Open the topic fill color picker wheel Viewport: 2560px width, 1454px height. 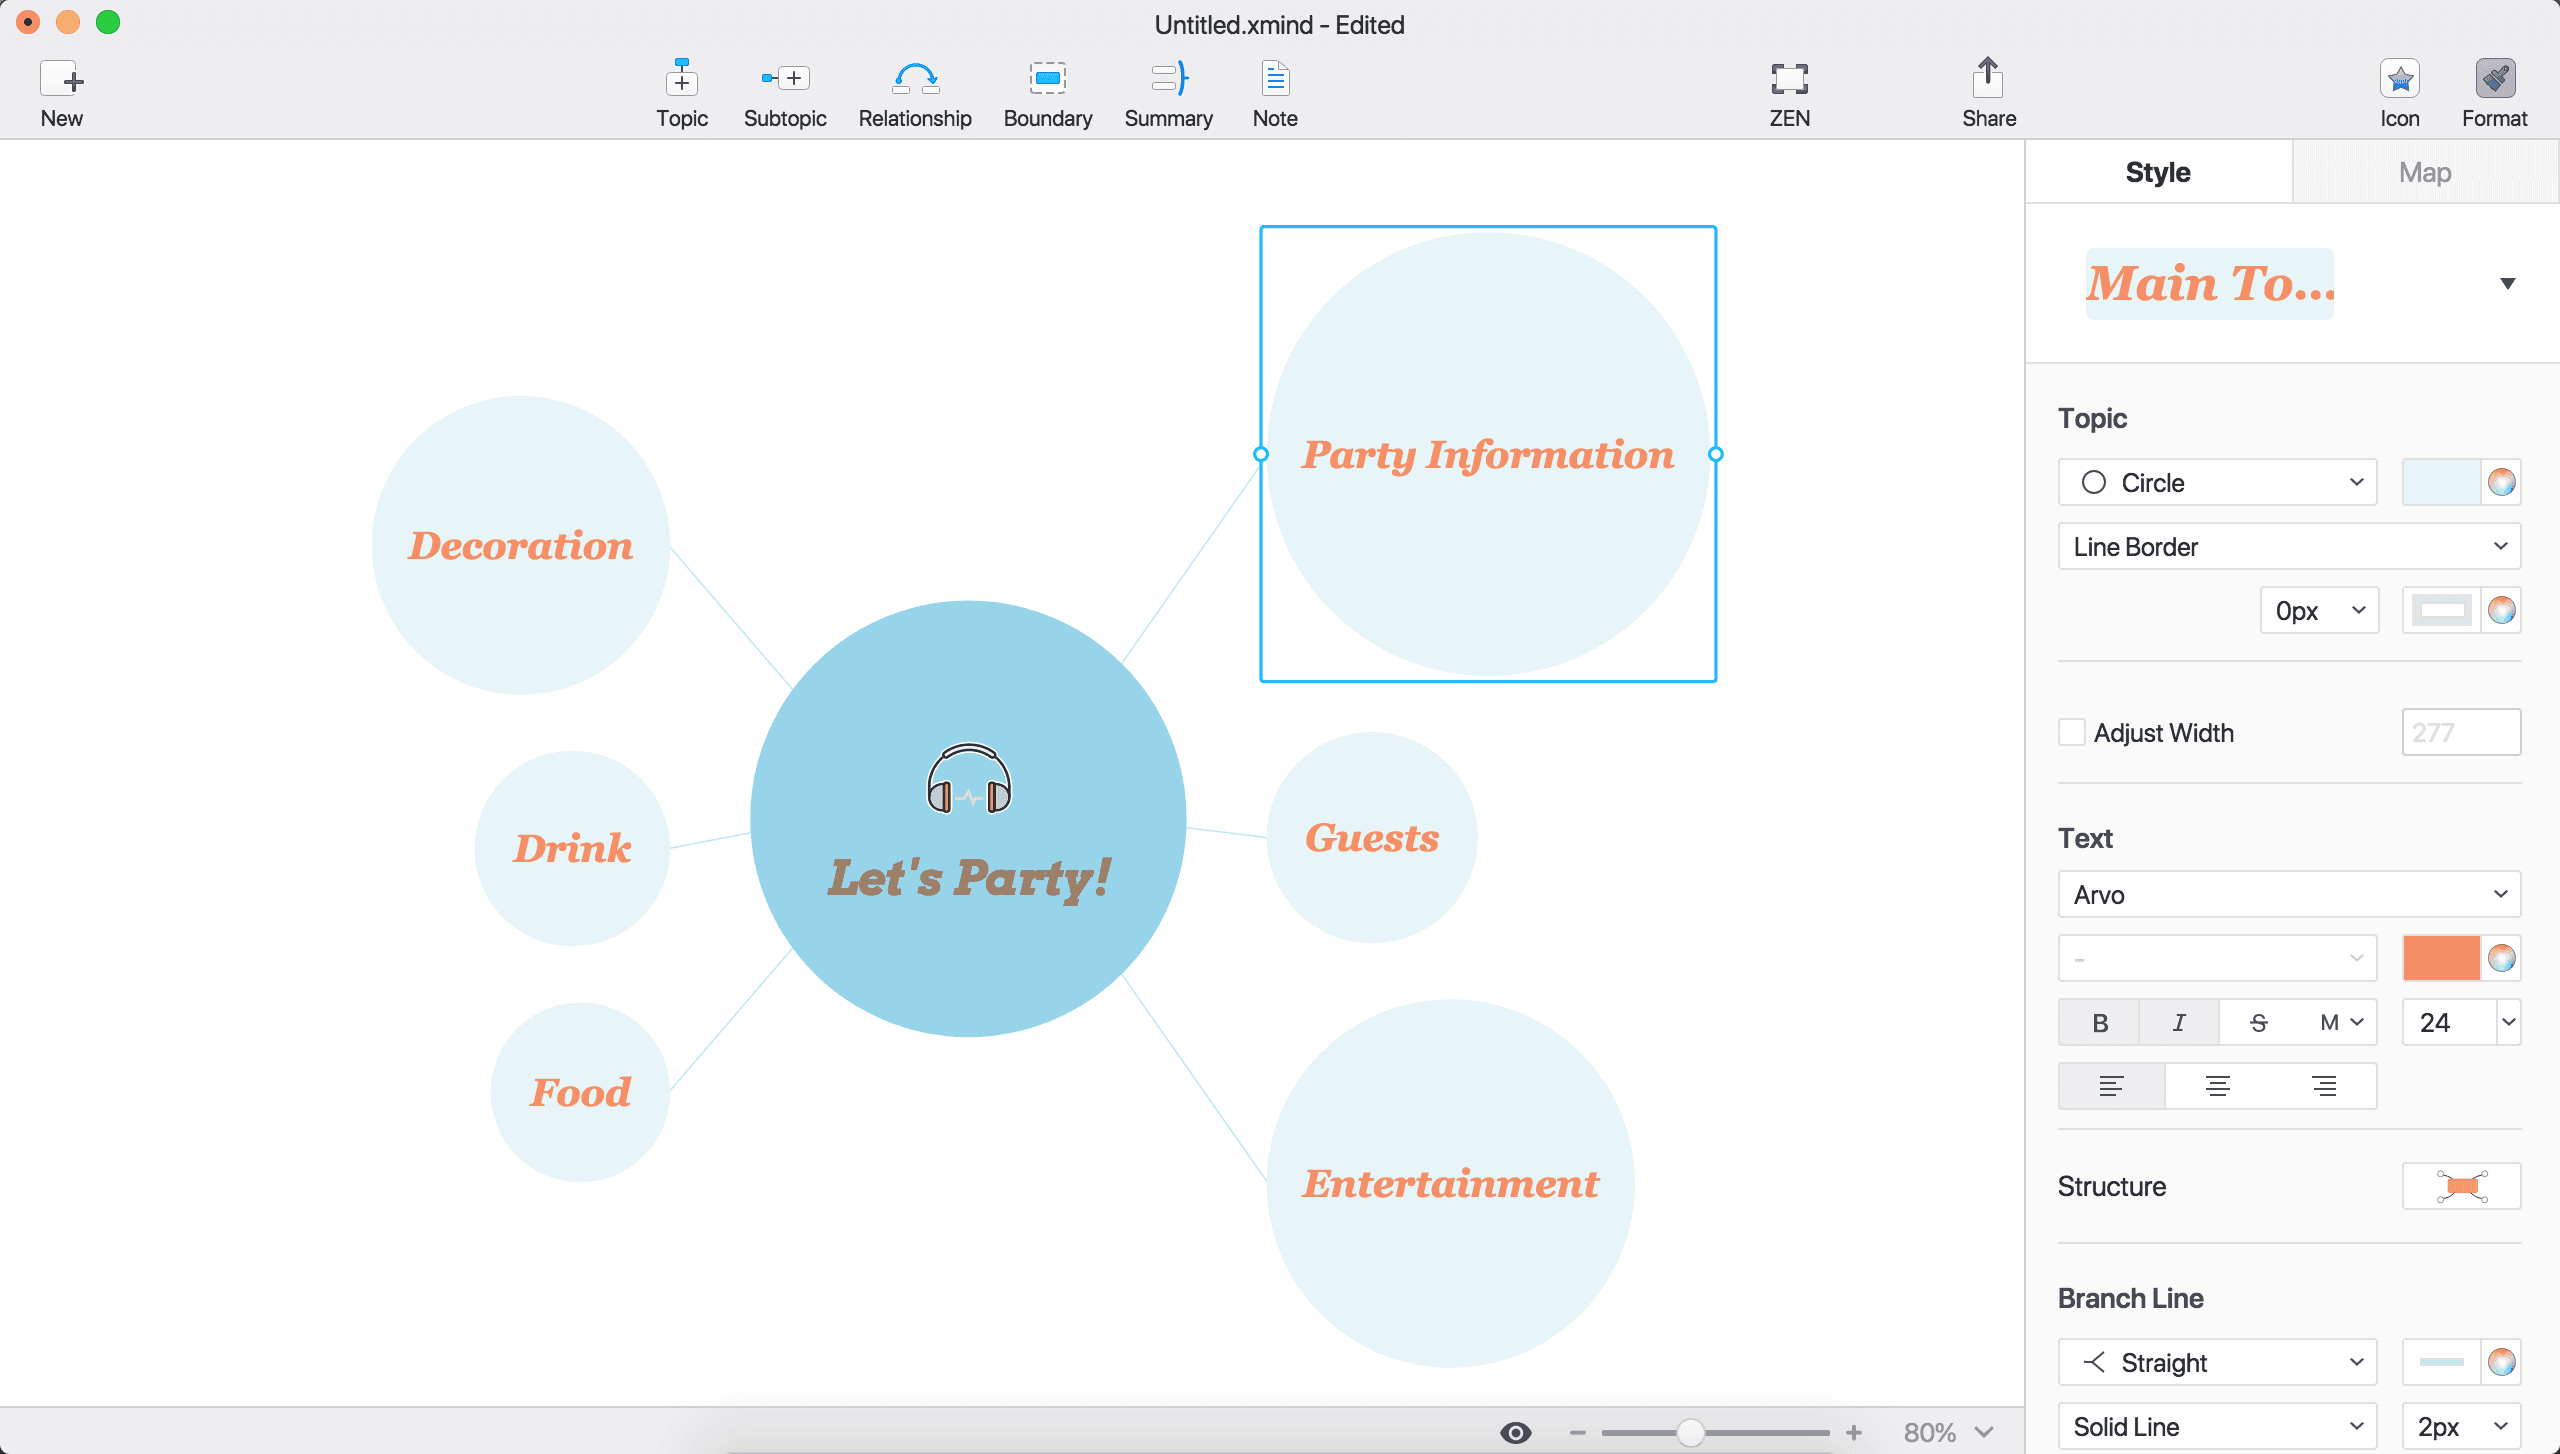coord(2501,482)
